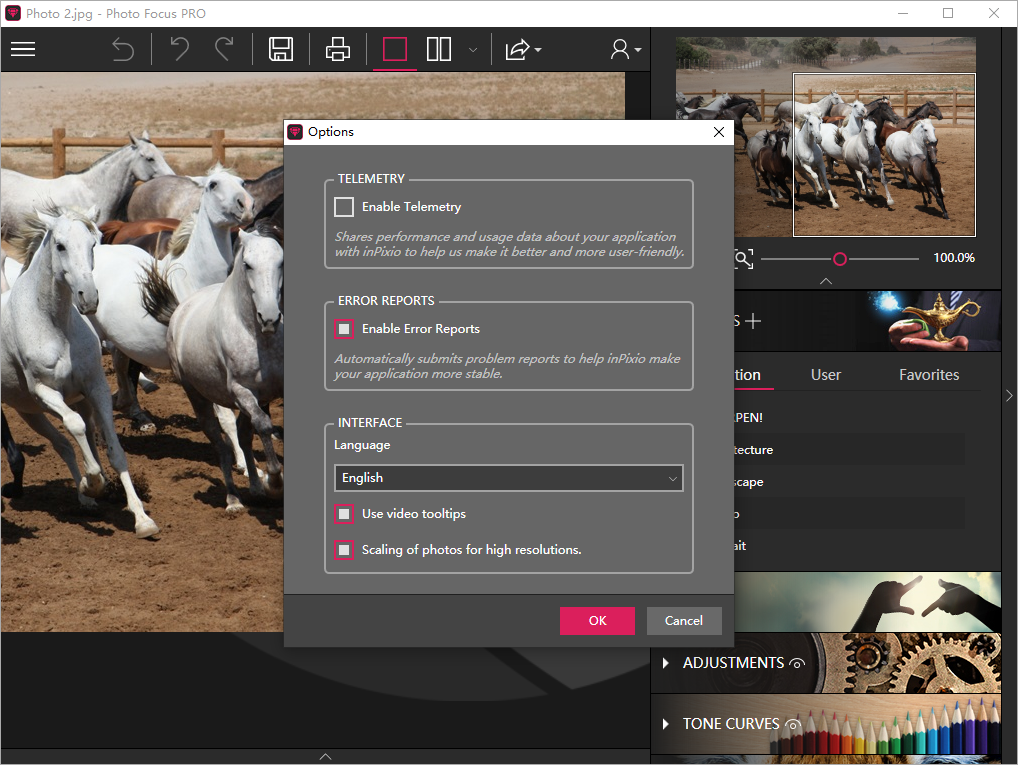Print the photo using the printer icon

[x=338, y=49]
